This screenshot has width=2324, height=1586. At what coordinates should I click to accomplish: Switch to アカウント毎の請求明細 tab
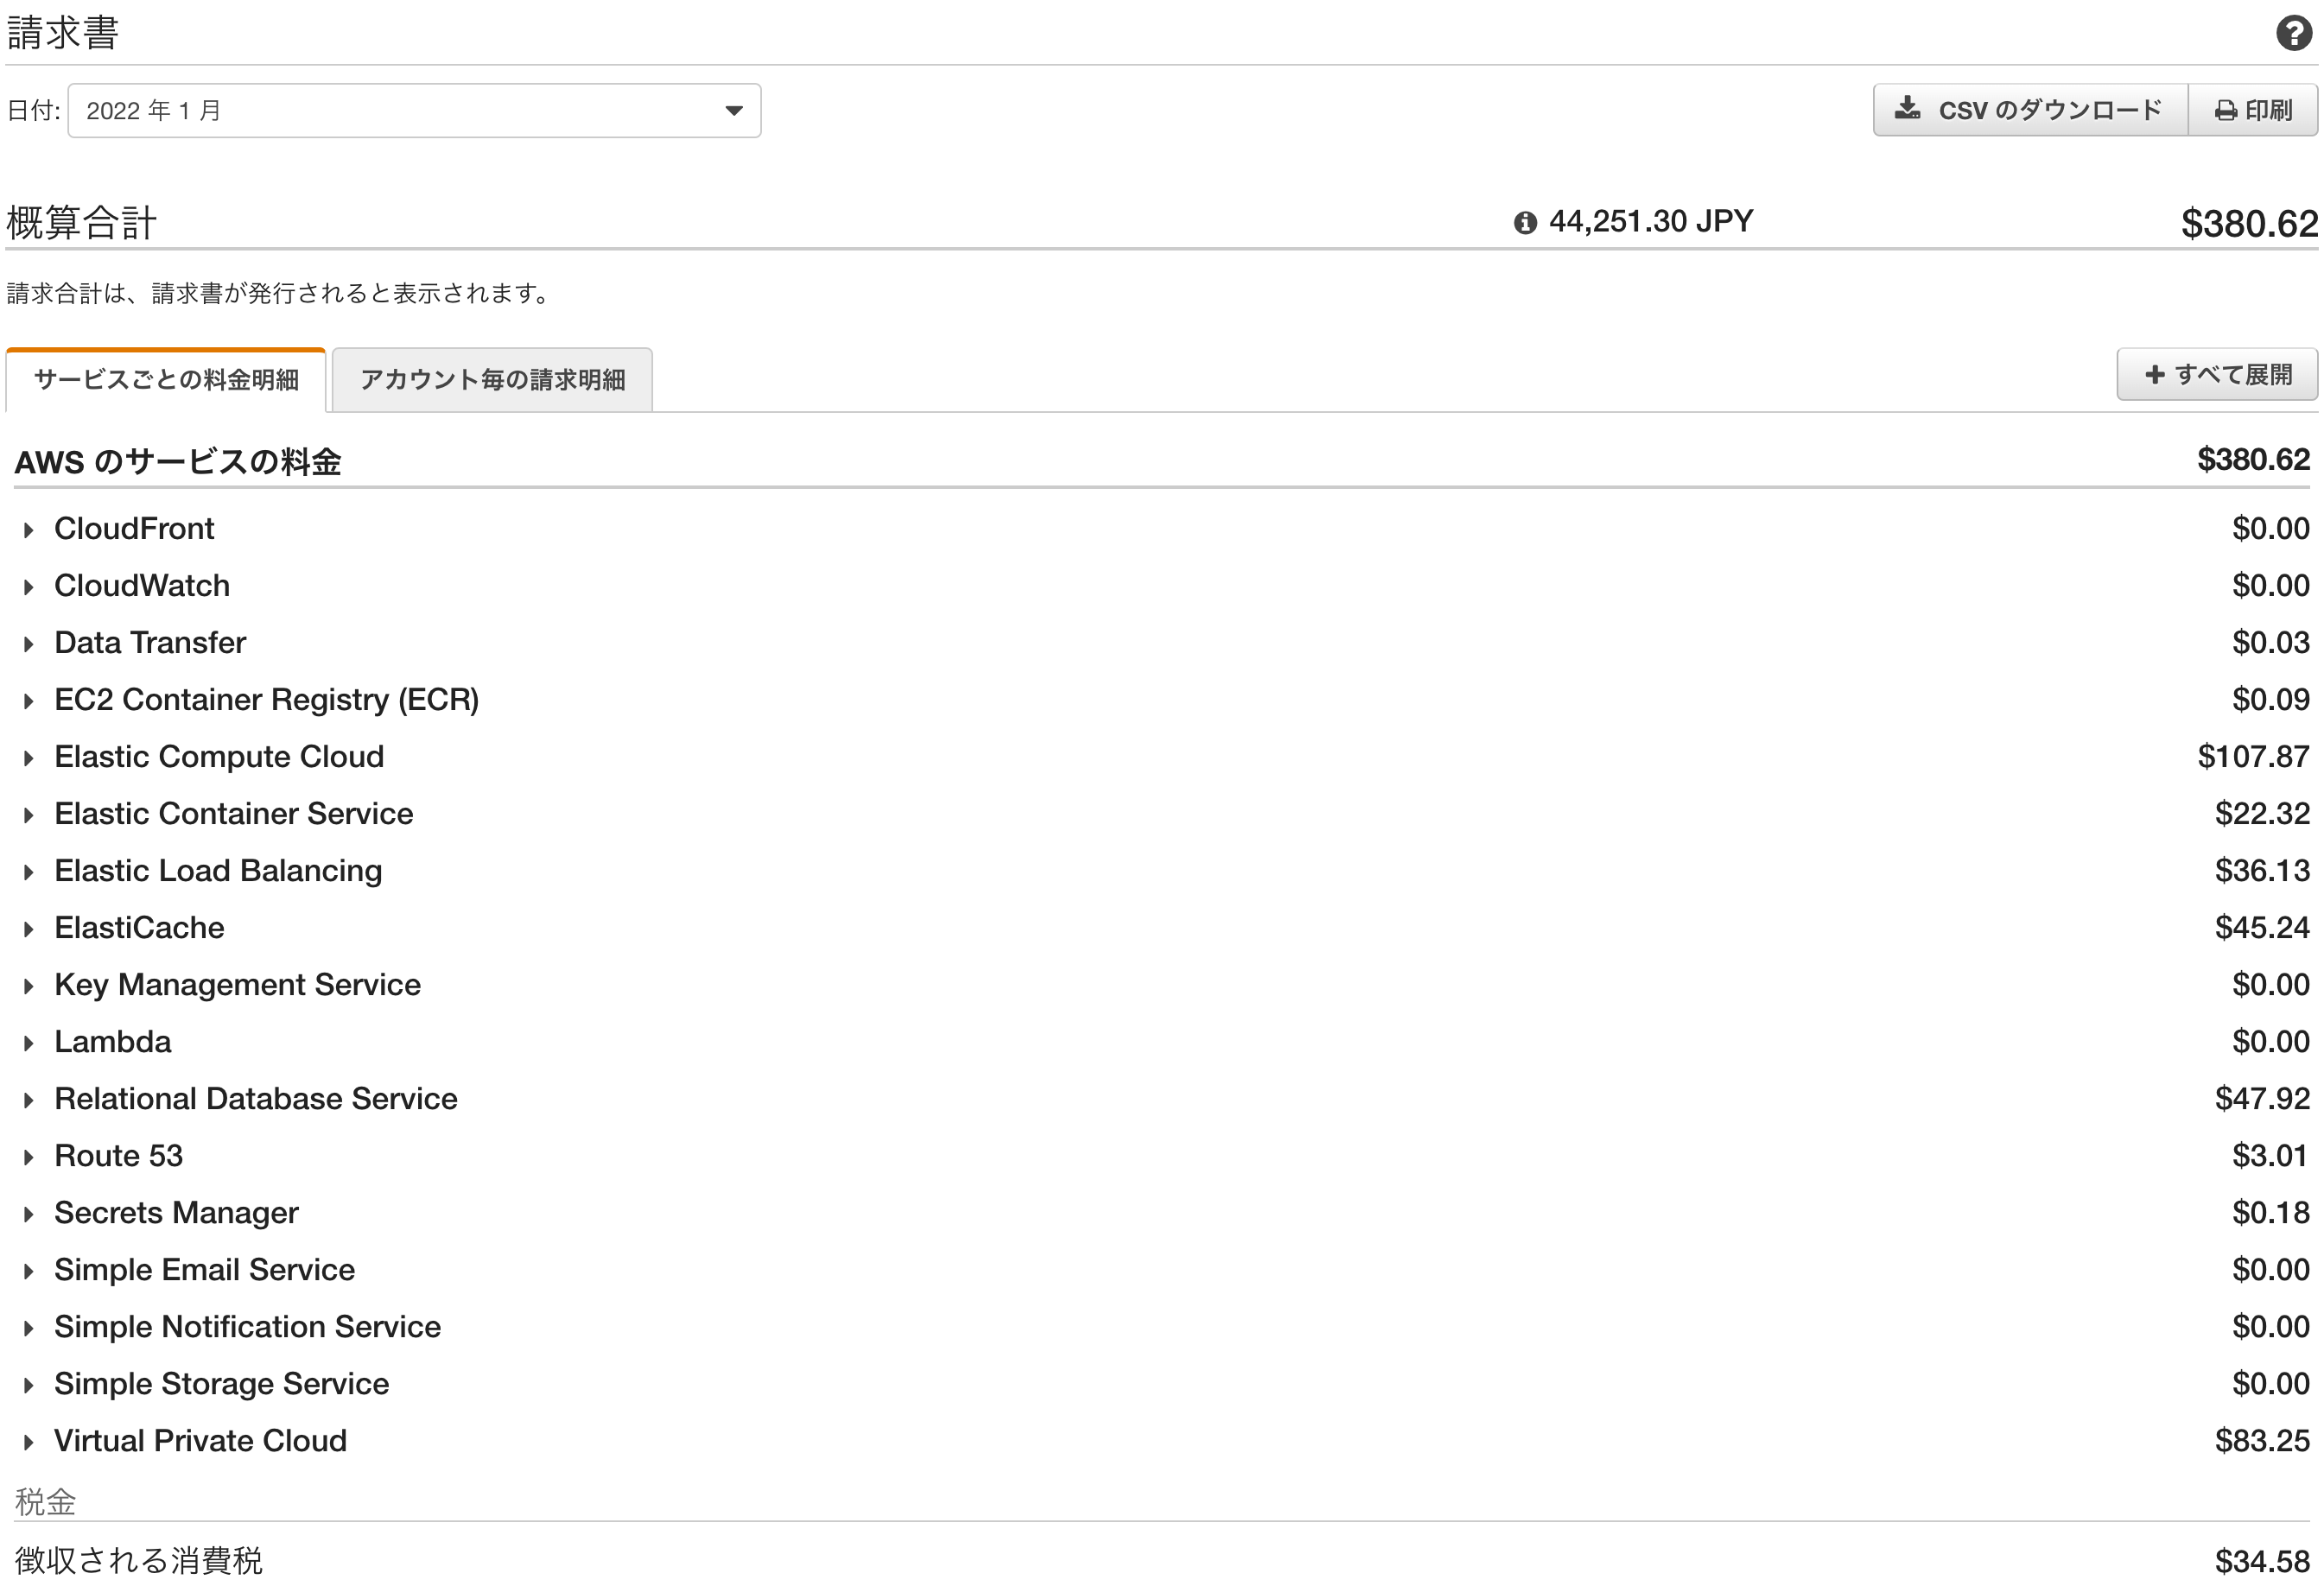point(492,380)
